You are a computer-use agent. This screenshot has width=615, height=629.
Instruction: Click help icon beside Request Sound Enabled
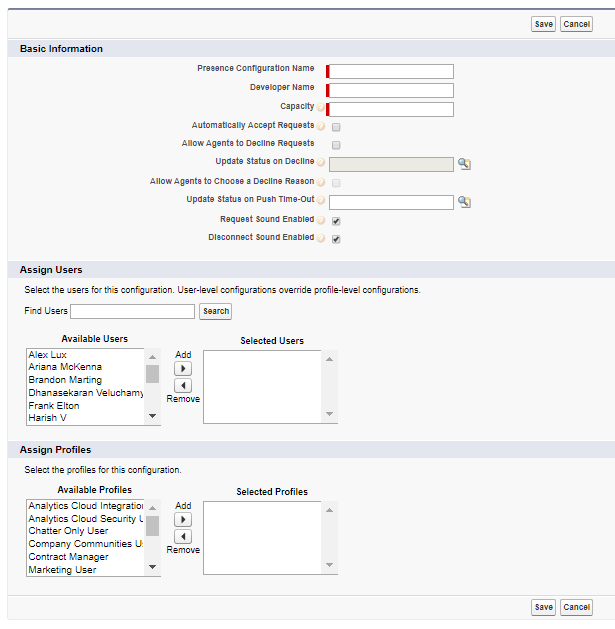321,220
